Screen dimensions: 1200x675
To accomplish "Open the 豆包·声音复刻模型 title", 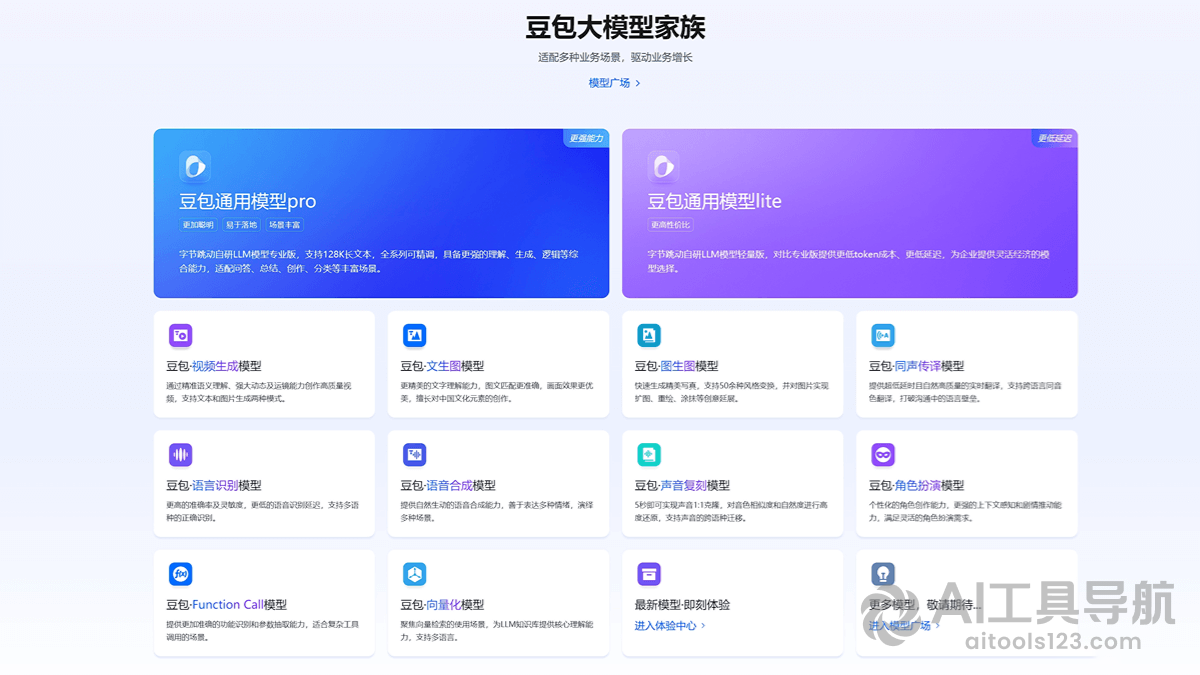I will pos(682,485).
